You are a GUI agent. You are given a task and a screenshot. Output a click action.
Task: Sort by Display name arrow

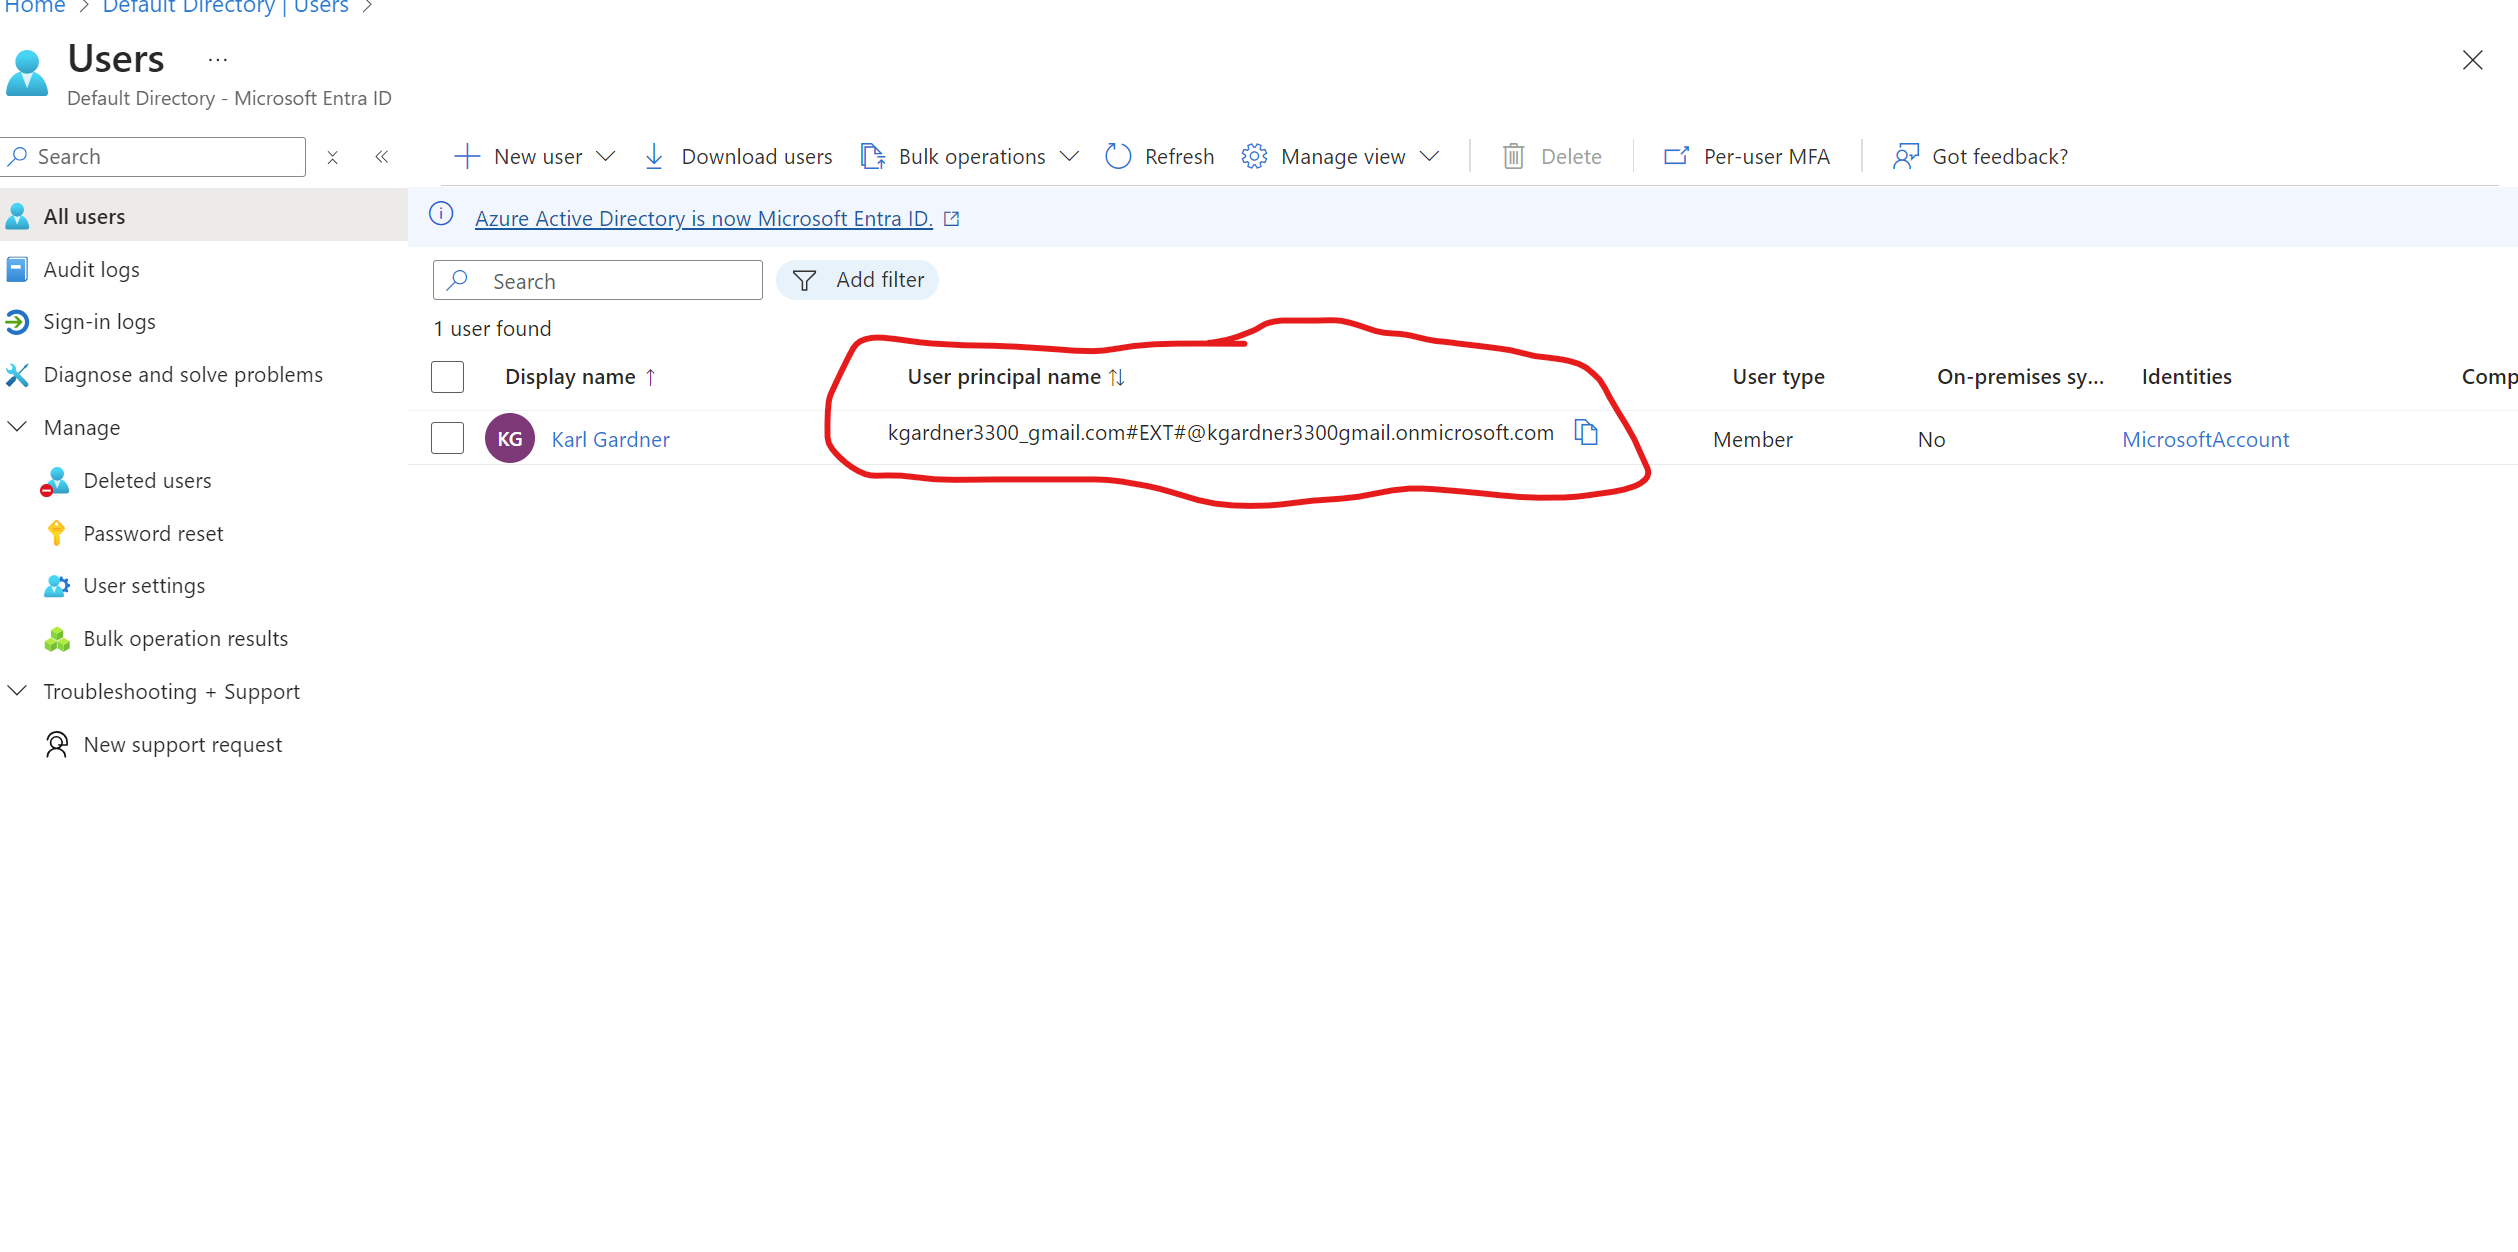tap(650, 377)
